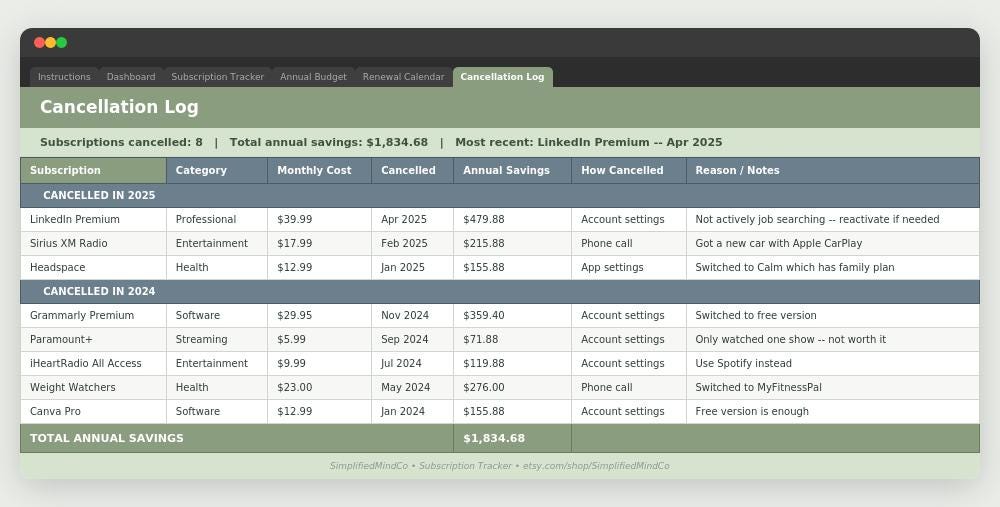Select the Sep 2024 cancelled date
This screenshot has width=1000, height=507.
tap(413, 340)
